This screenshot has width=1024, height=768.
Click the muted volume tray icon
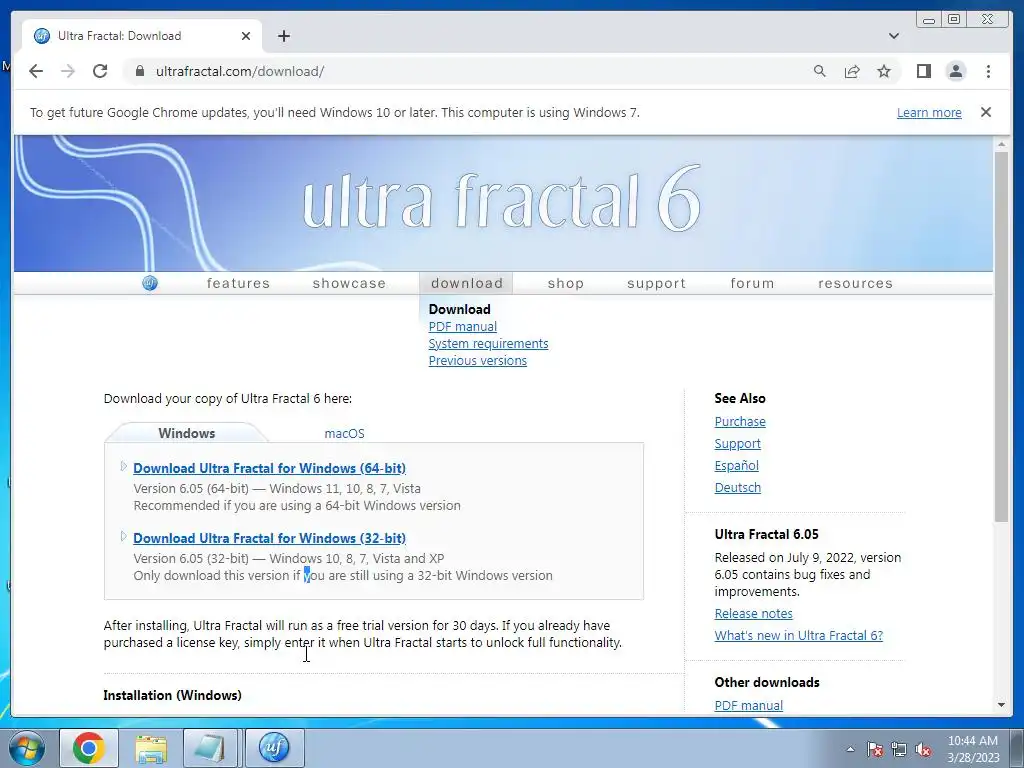(x=923, y=749)
